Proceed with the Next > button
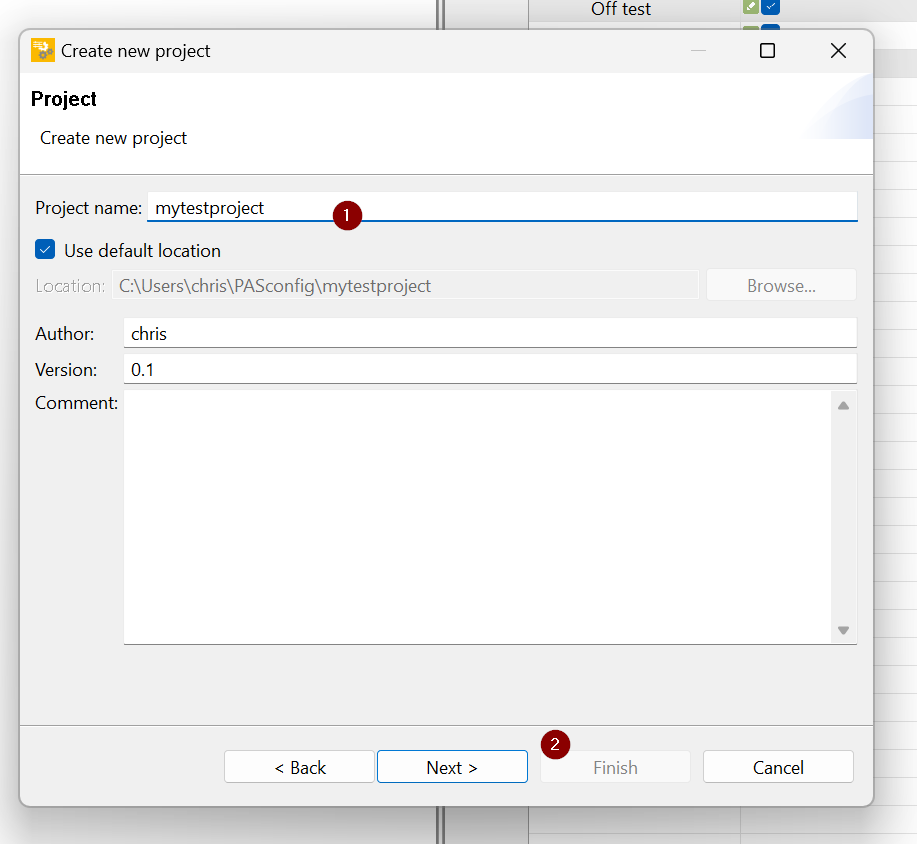Screen dimensions: 917x844 click(452, 767)
